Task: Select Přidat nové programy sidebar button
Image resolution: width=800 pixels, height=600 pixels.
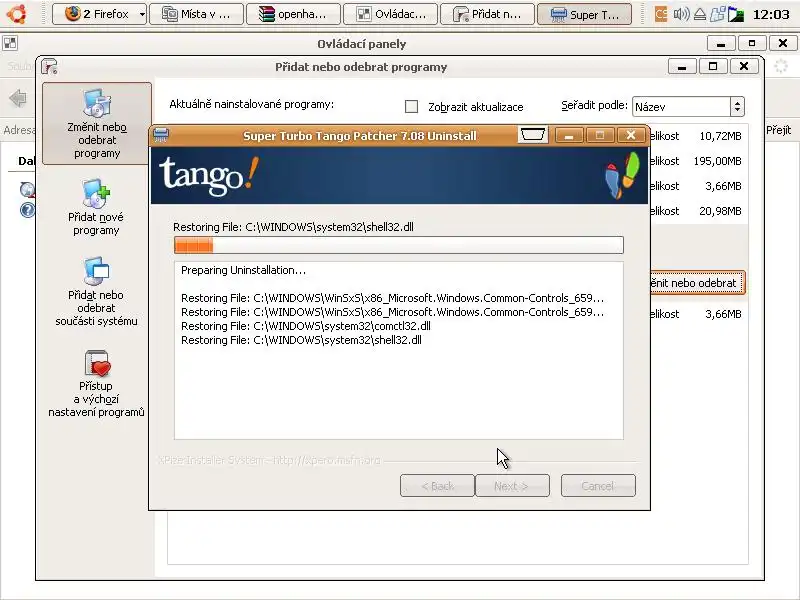Action: (x=96, y=207)
